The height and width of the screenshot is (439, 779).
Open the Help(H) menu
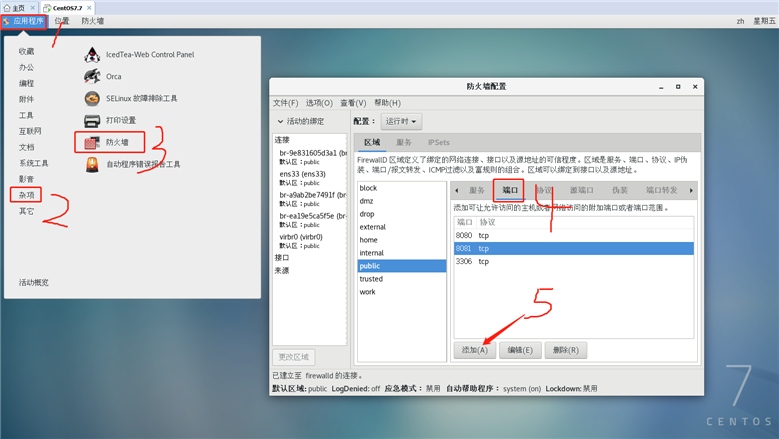coord(388,103)
